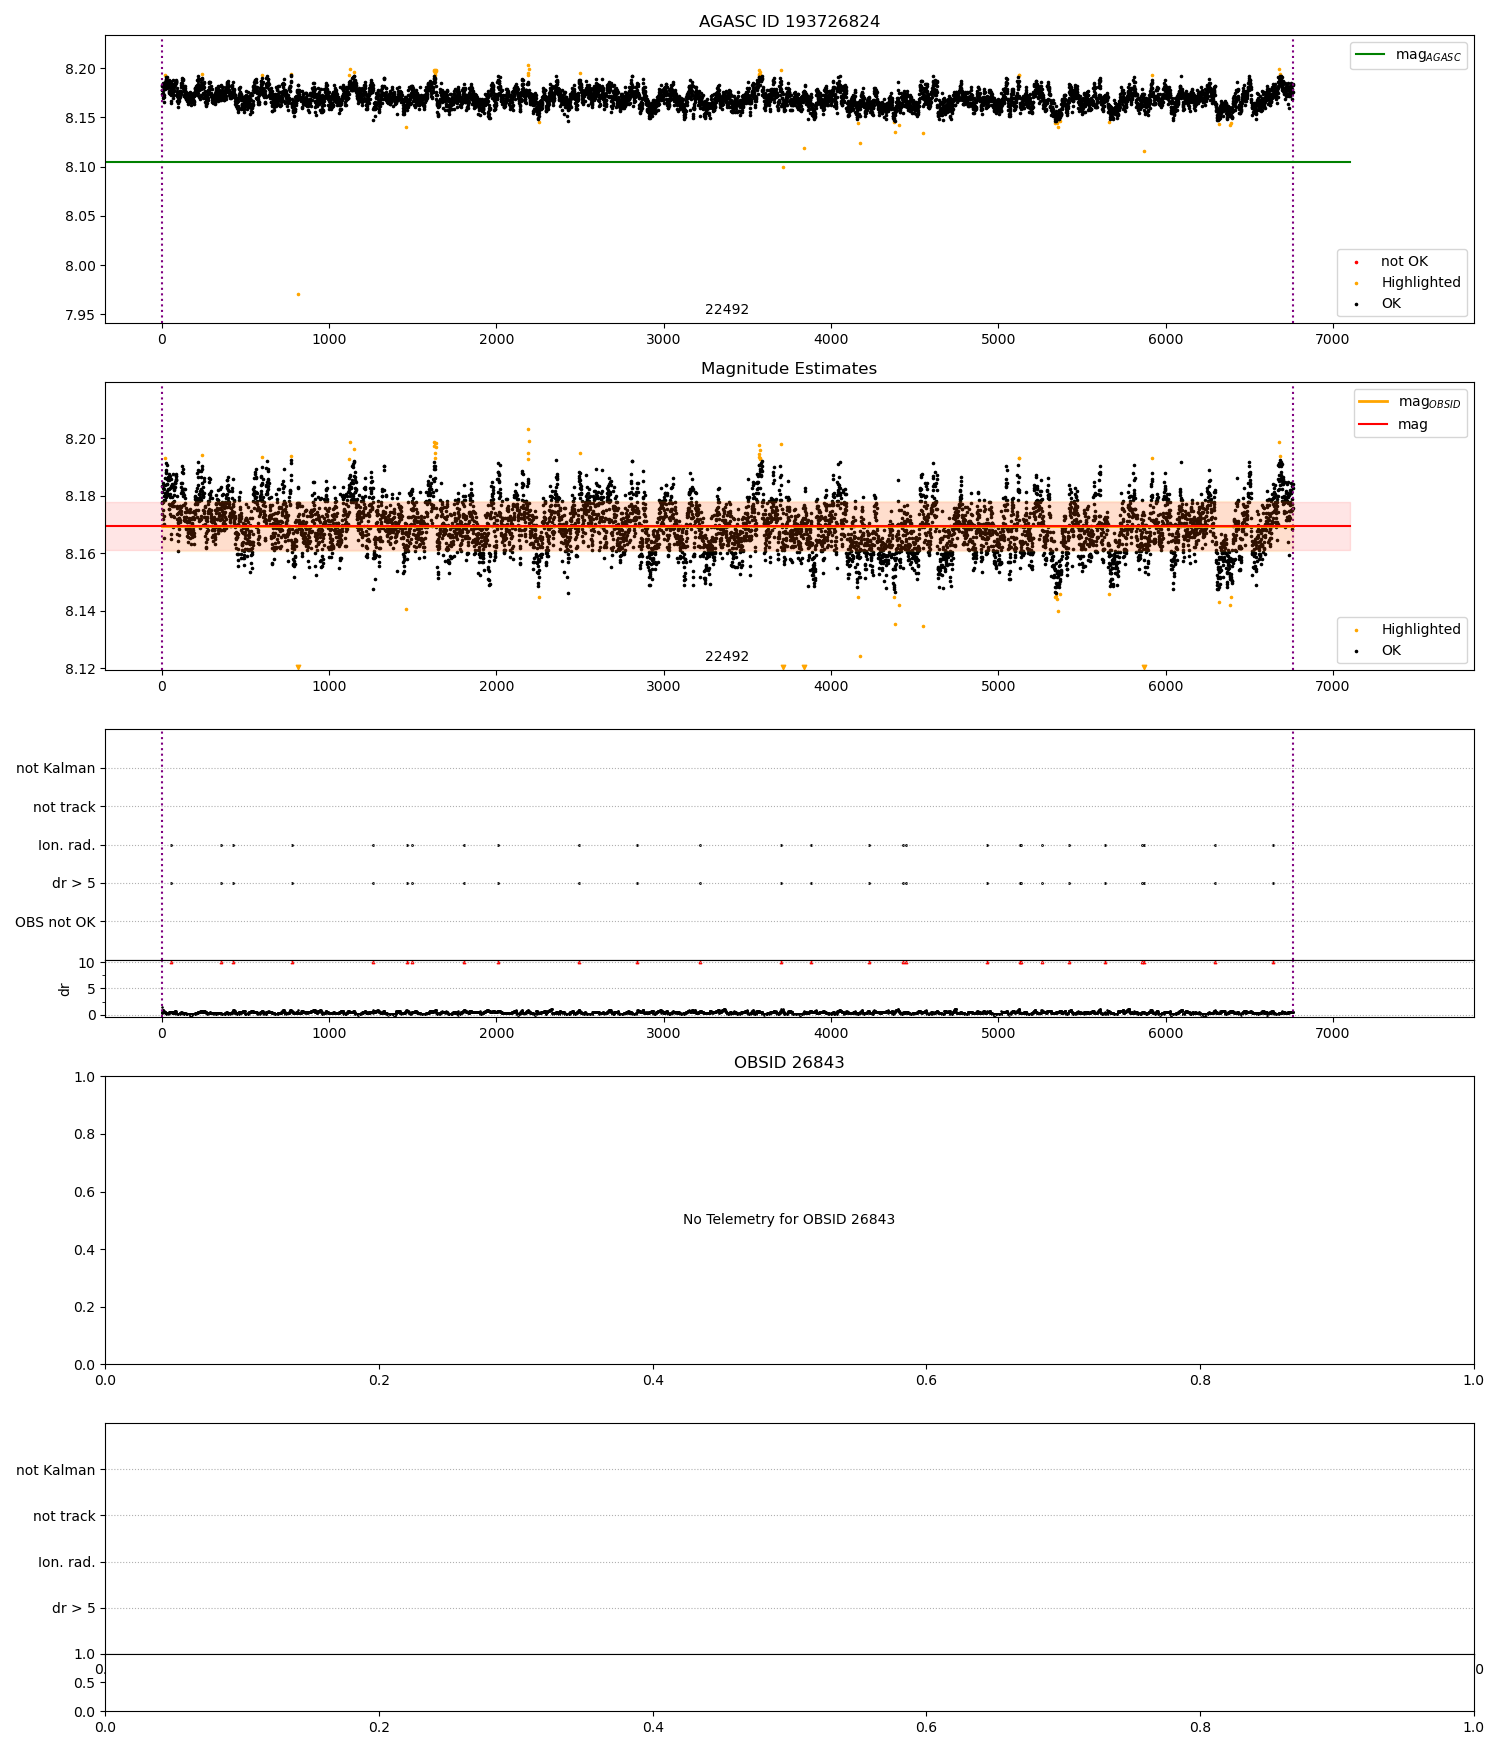
Task: Click 'dr > 5' label in the bottom plot
Action: pos(74,1608)
